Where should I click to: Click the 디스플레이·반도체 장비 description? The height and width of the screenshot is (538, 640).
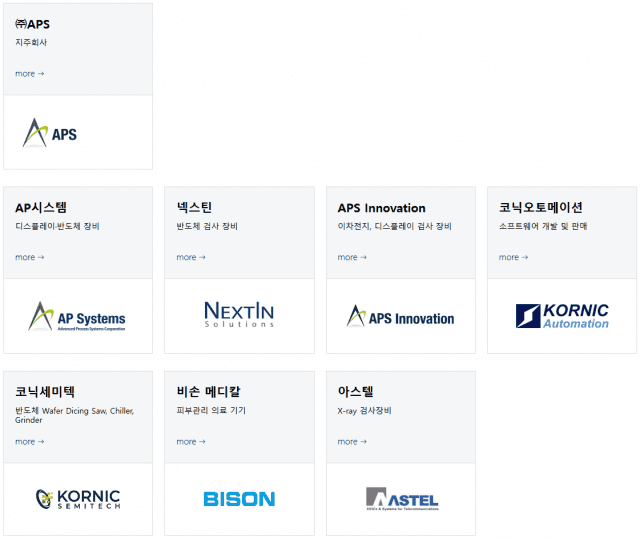coord(57,226)
